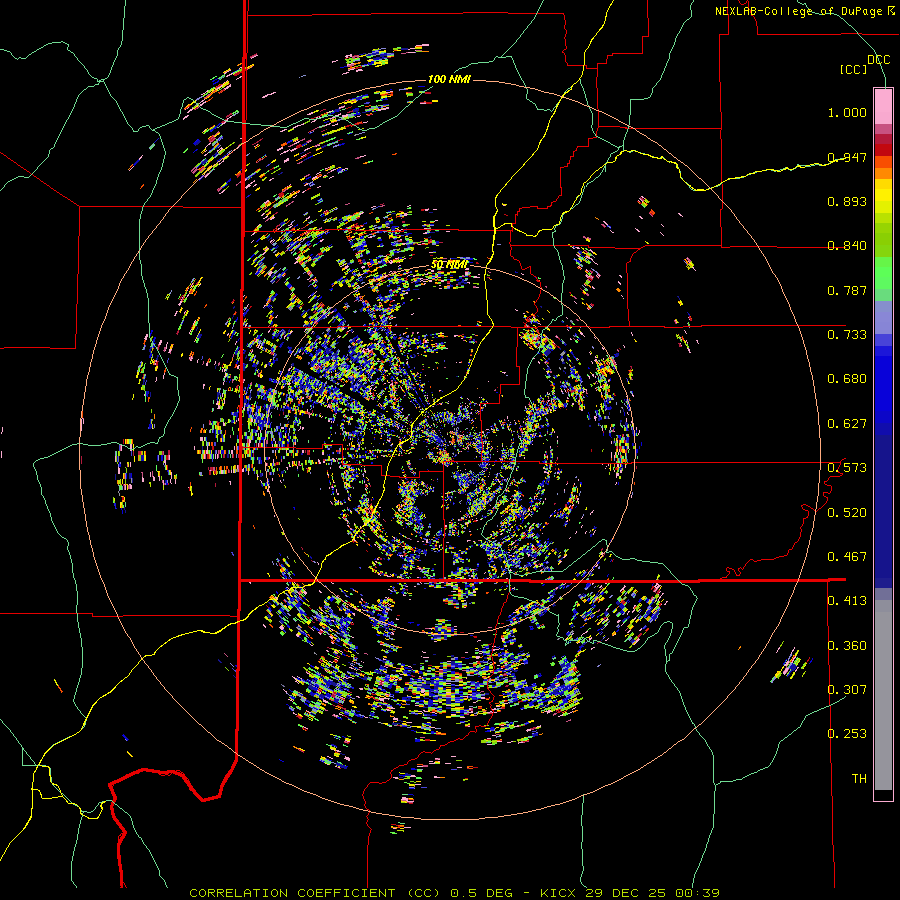Click the 1.000 scale value
900x900 pixels.
point(847,112)
